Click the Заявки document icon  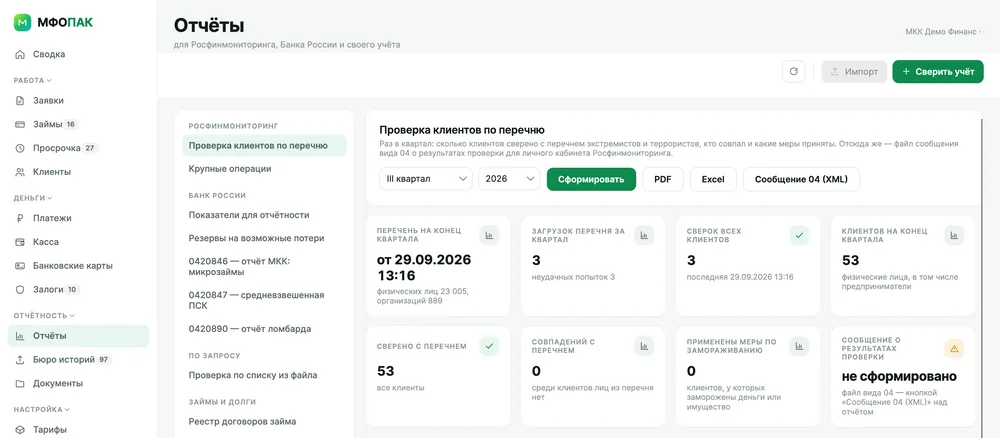[x=20, y=101]
